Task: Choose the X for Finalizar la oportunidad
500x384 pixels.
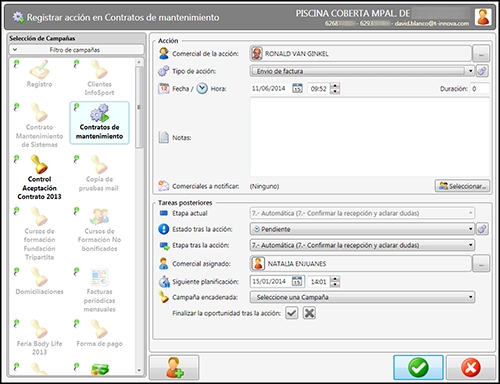Action: point(309,313)
